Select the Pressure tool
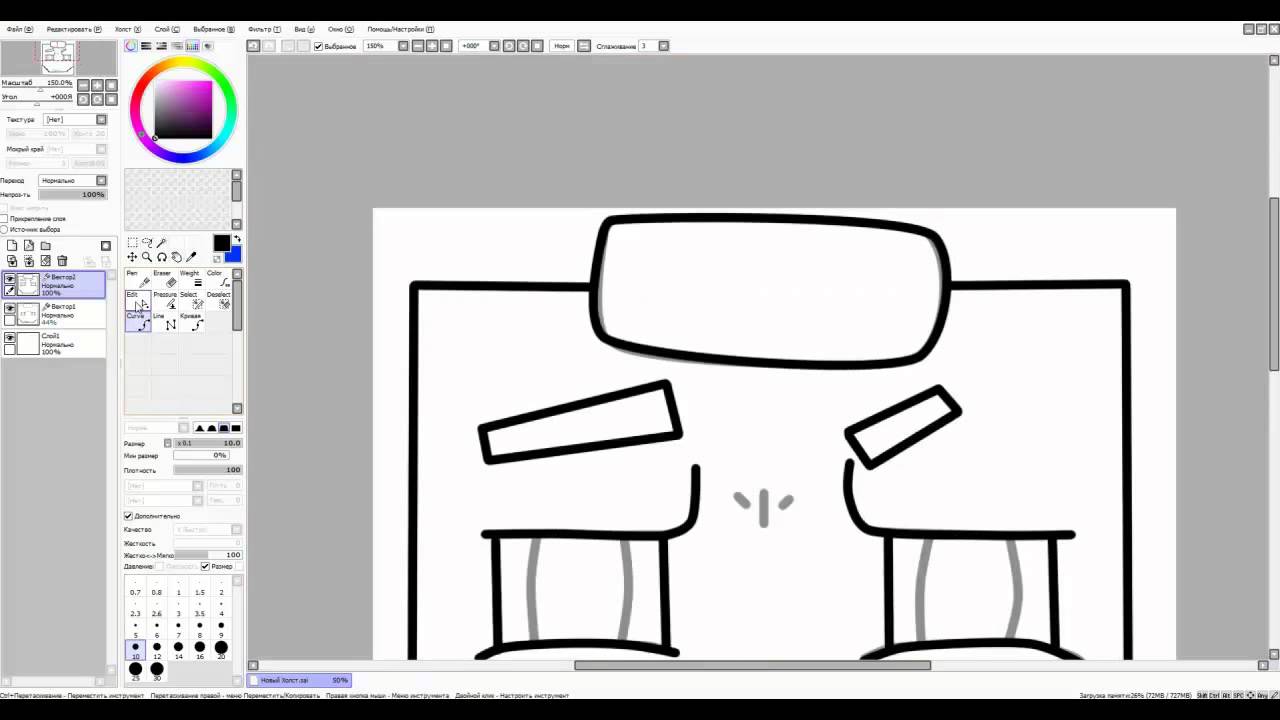Screen dimensions: 1280x720 (x=164, y=300)
